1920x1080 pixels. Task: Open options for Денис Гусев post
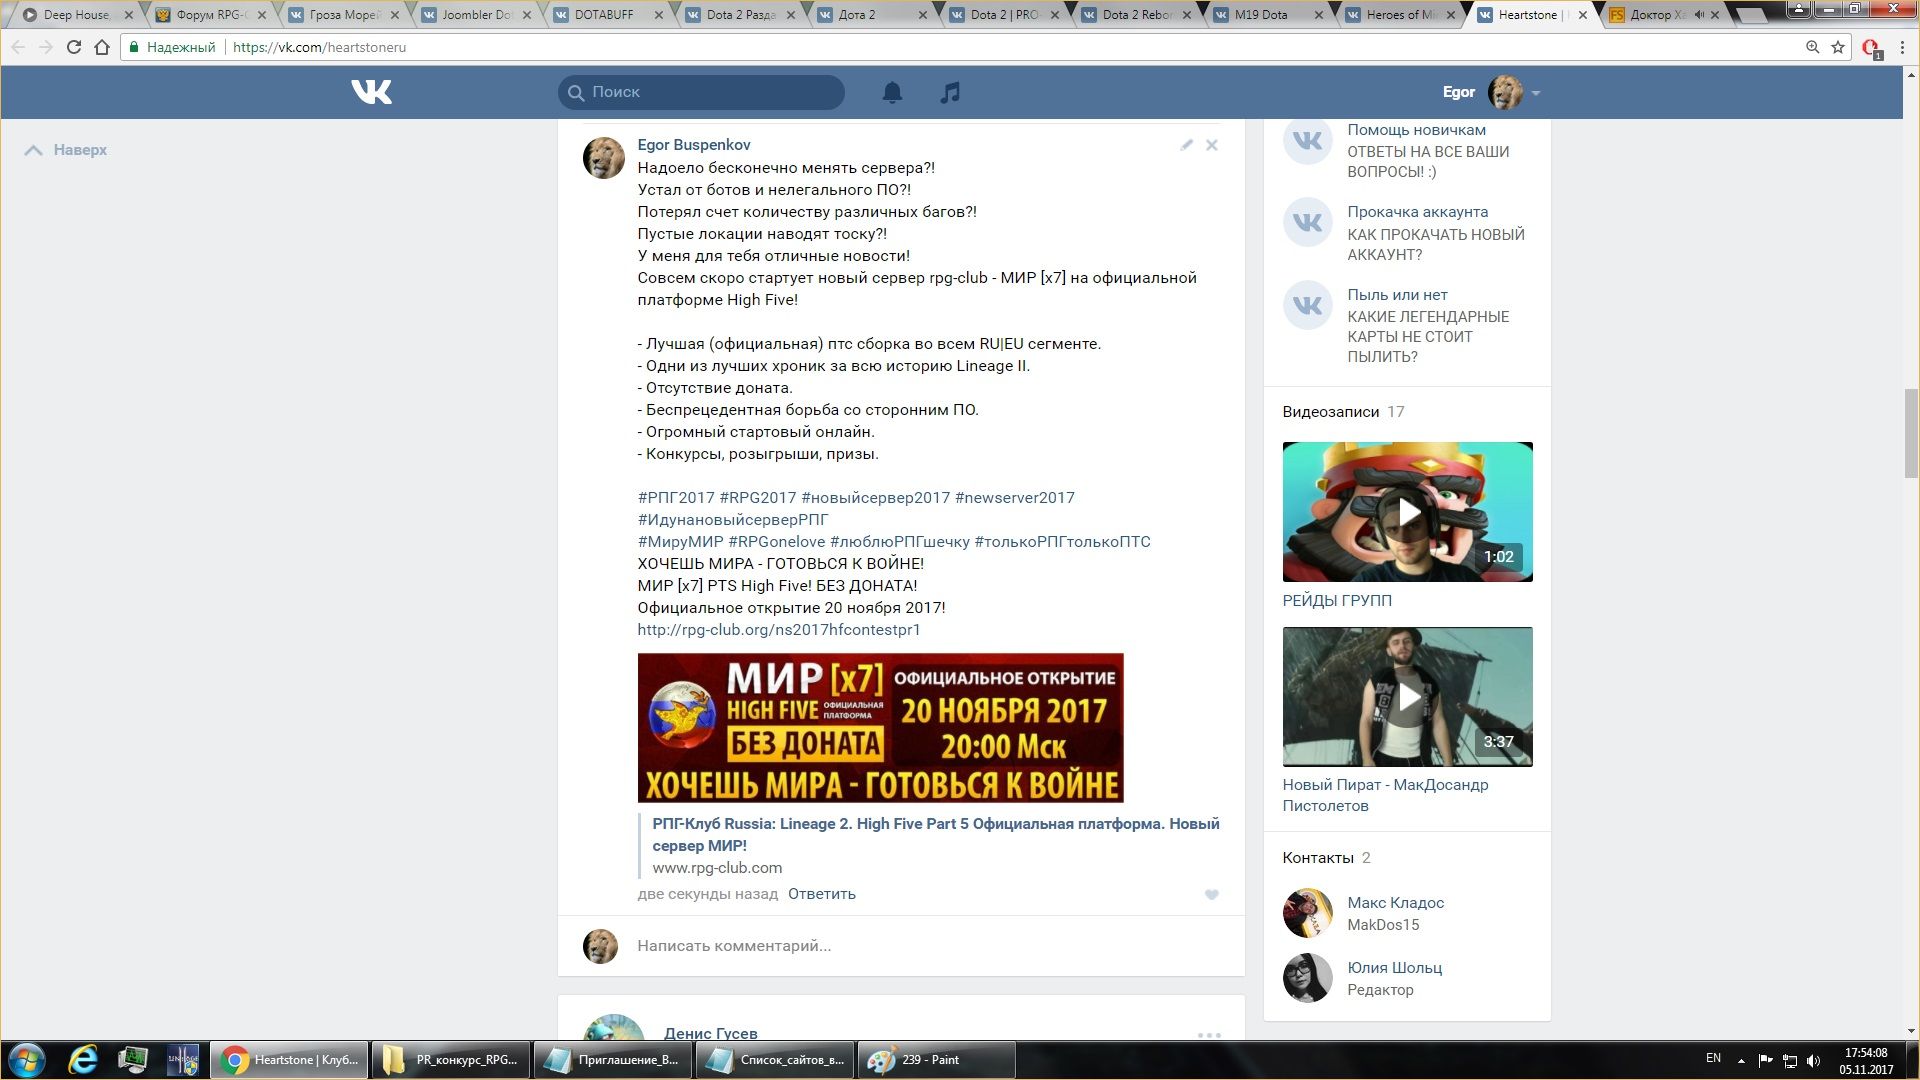[1209, 1035]
